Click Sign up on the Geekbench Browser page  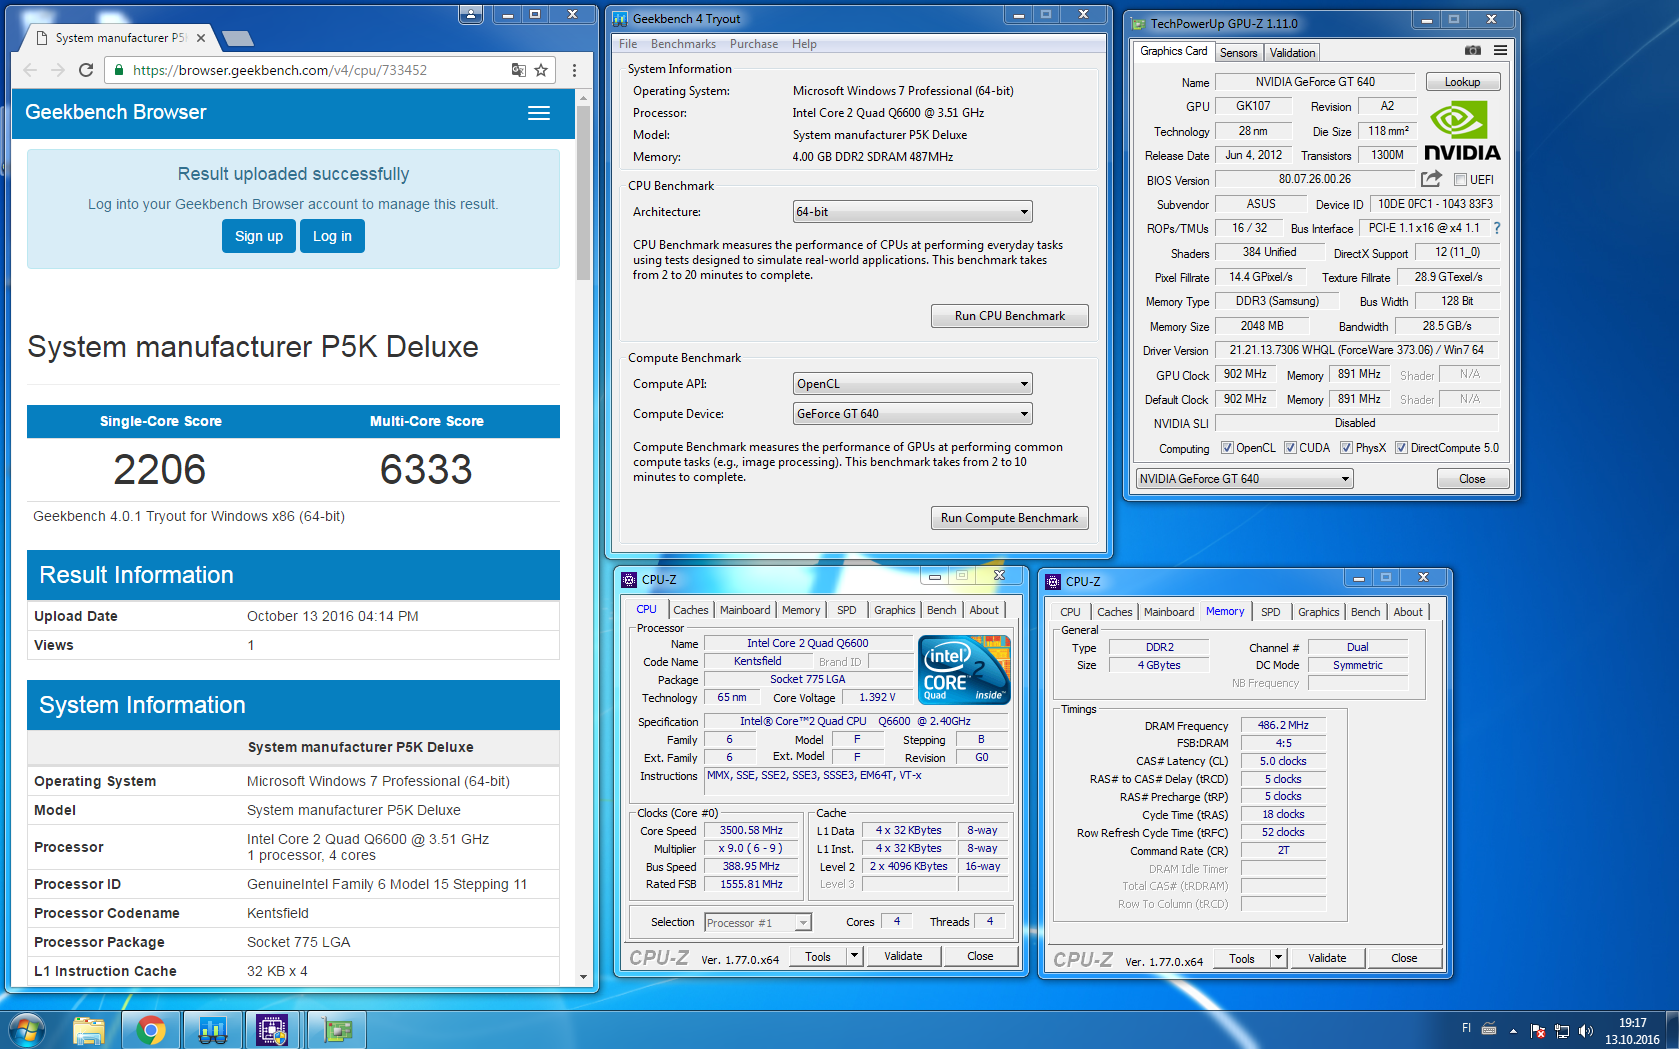[259, 236]
